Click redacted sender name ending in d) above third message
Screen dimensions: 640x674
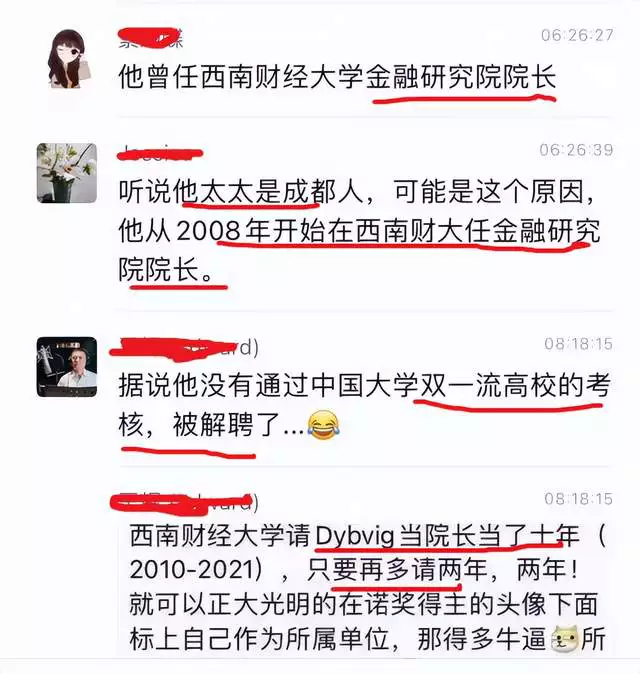pyautogui.click(x=184, y=347)
